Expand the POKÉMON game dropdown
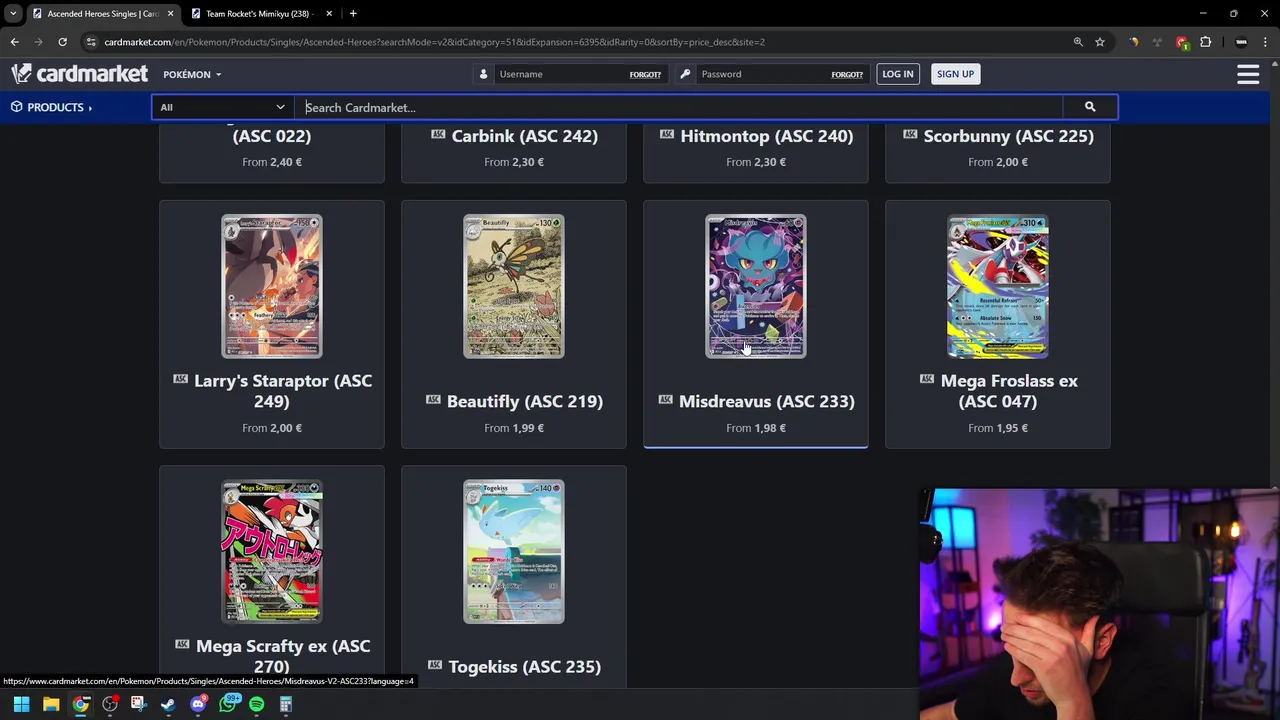 tap(192, 74)
